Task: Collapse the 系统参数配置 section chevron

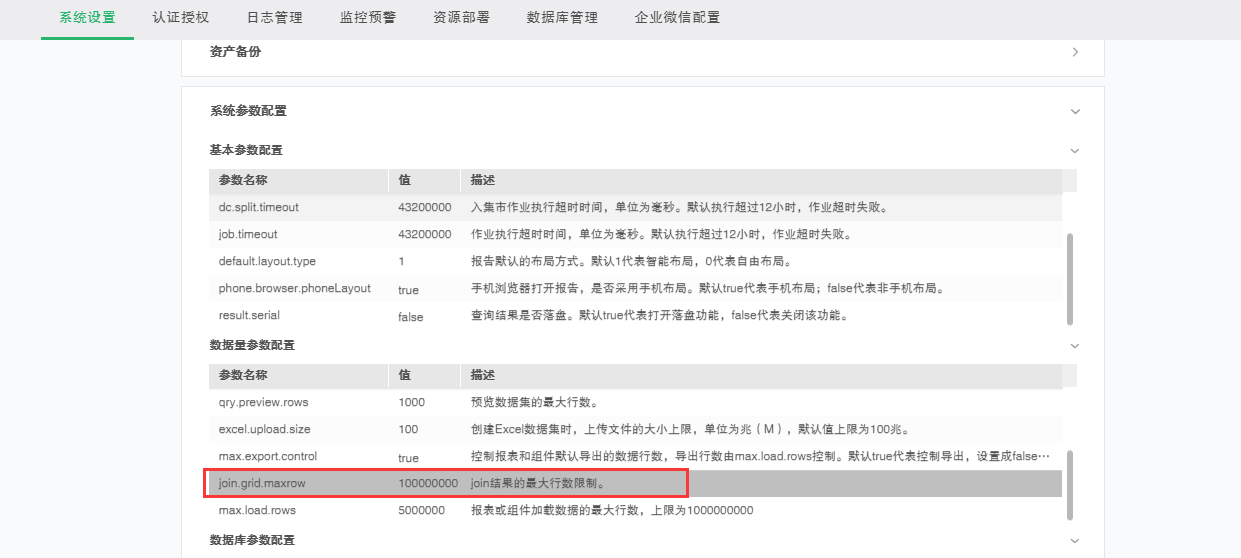Action: pyautogui.click(x=1075, y=111)
